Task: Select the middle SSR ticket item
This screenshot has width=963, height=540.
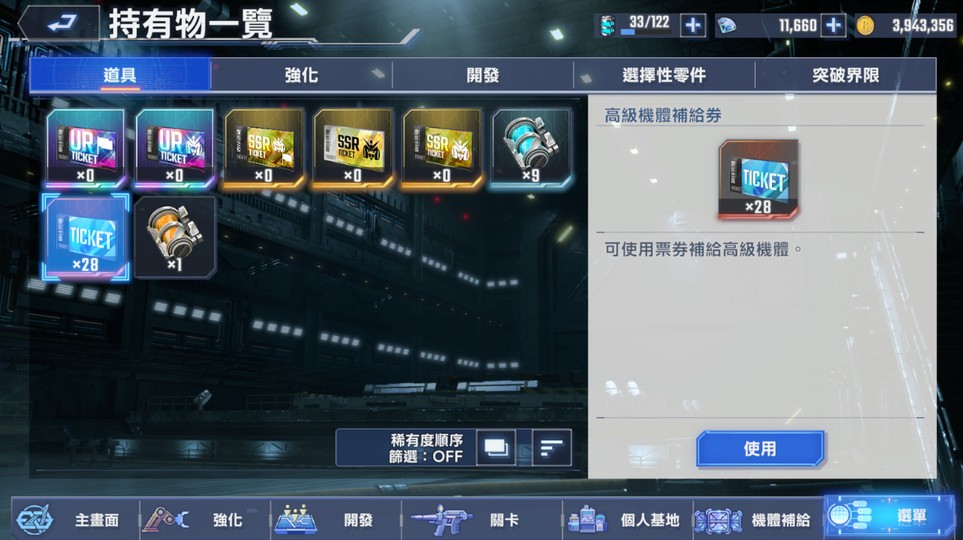Action: (353, 148)
